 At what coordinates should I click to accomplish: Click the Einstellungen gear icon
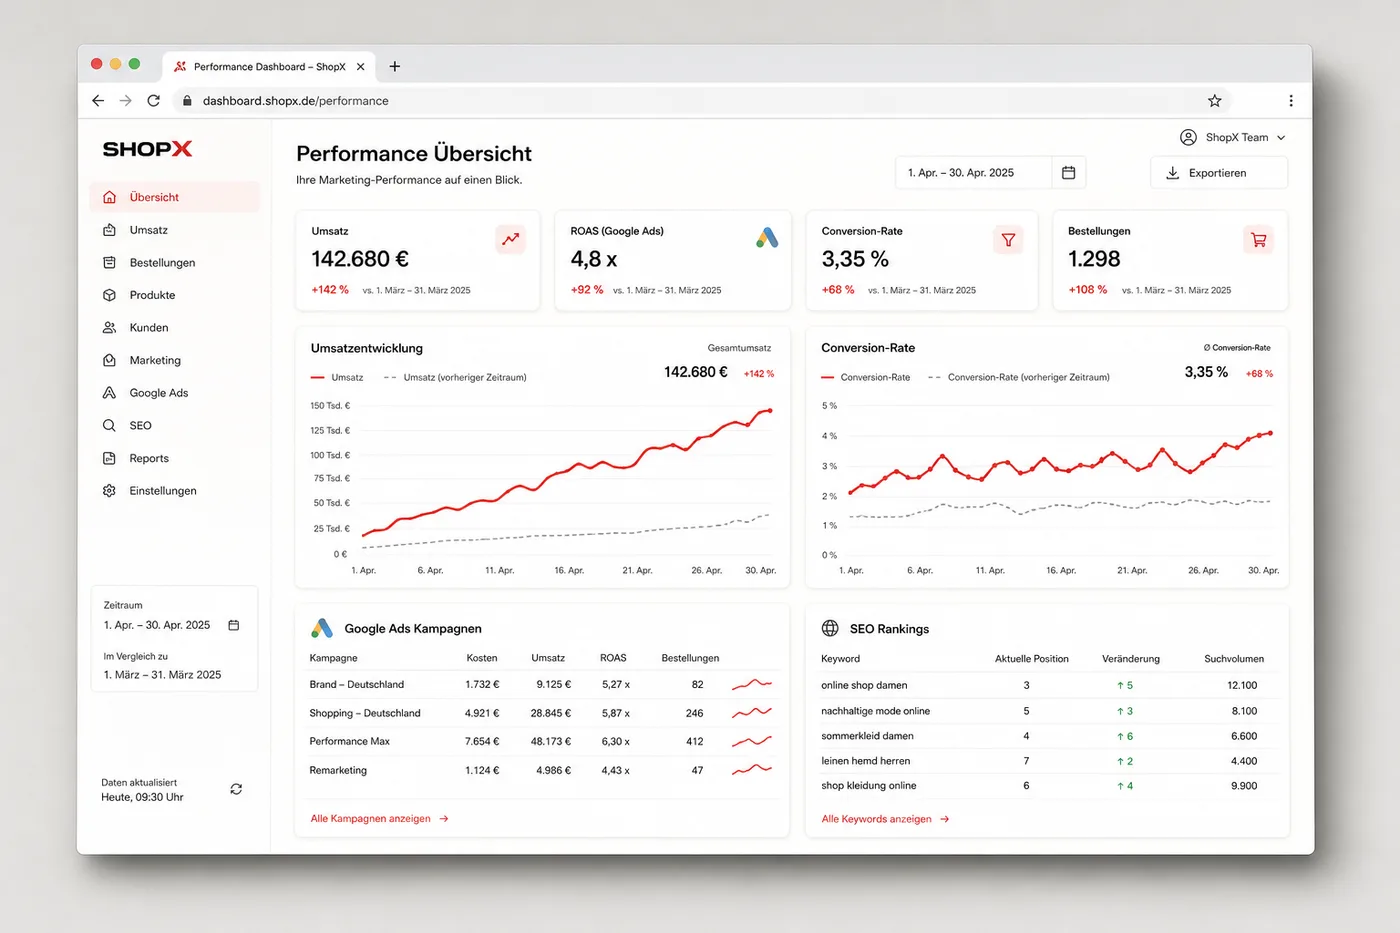tap(109, 491)
